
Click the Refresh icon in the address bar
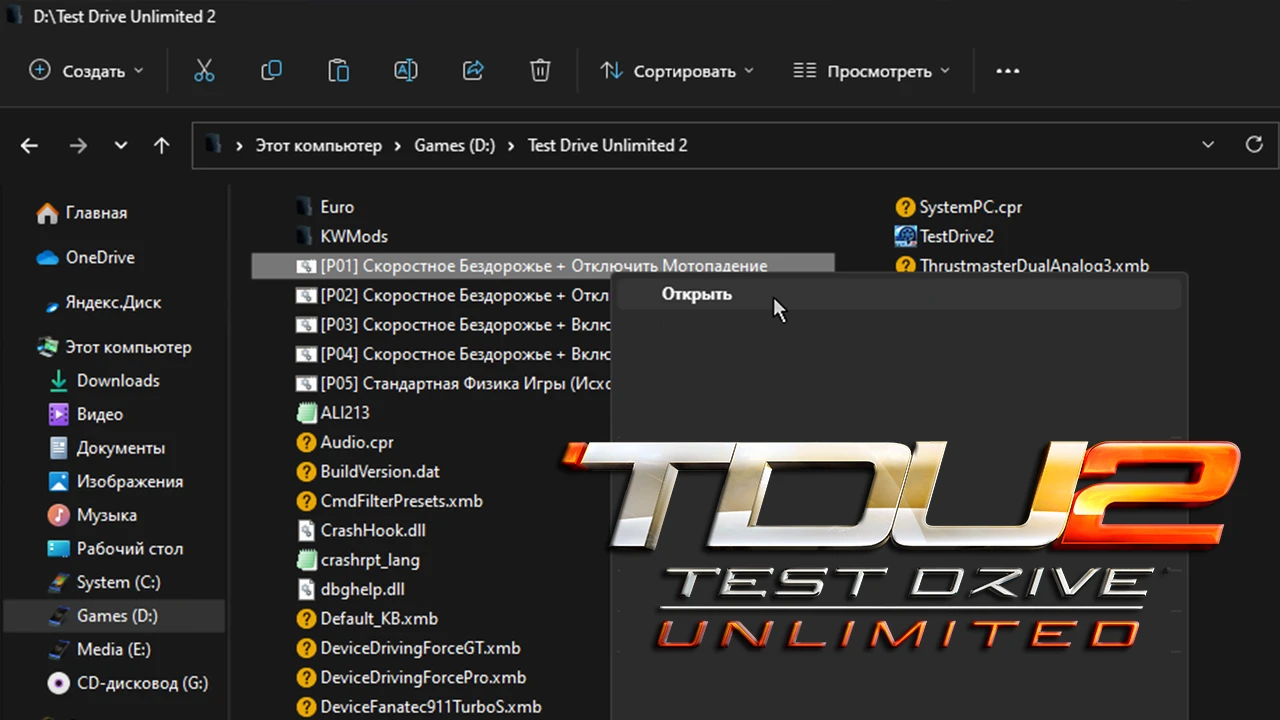[x=1254, y=144]
